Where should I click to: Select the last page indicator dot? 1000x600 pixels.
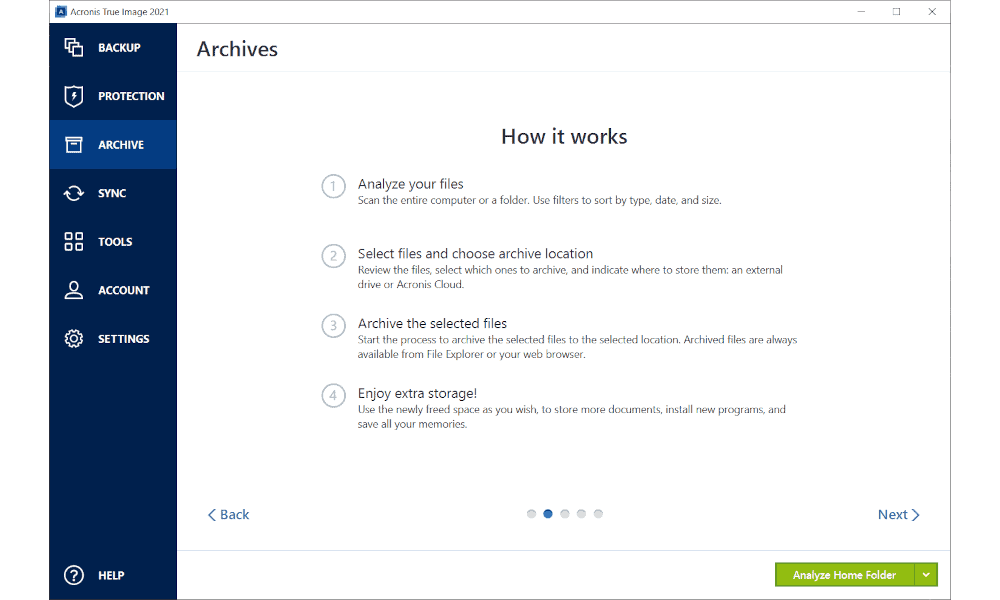[598, 514]
